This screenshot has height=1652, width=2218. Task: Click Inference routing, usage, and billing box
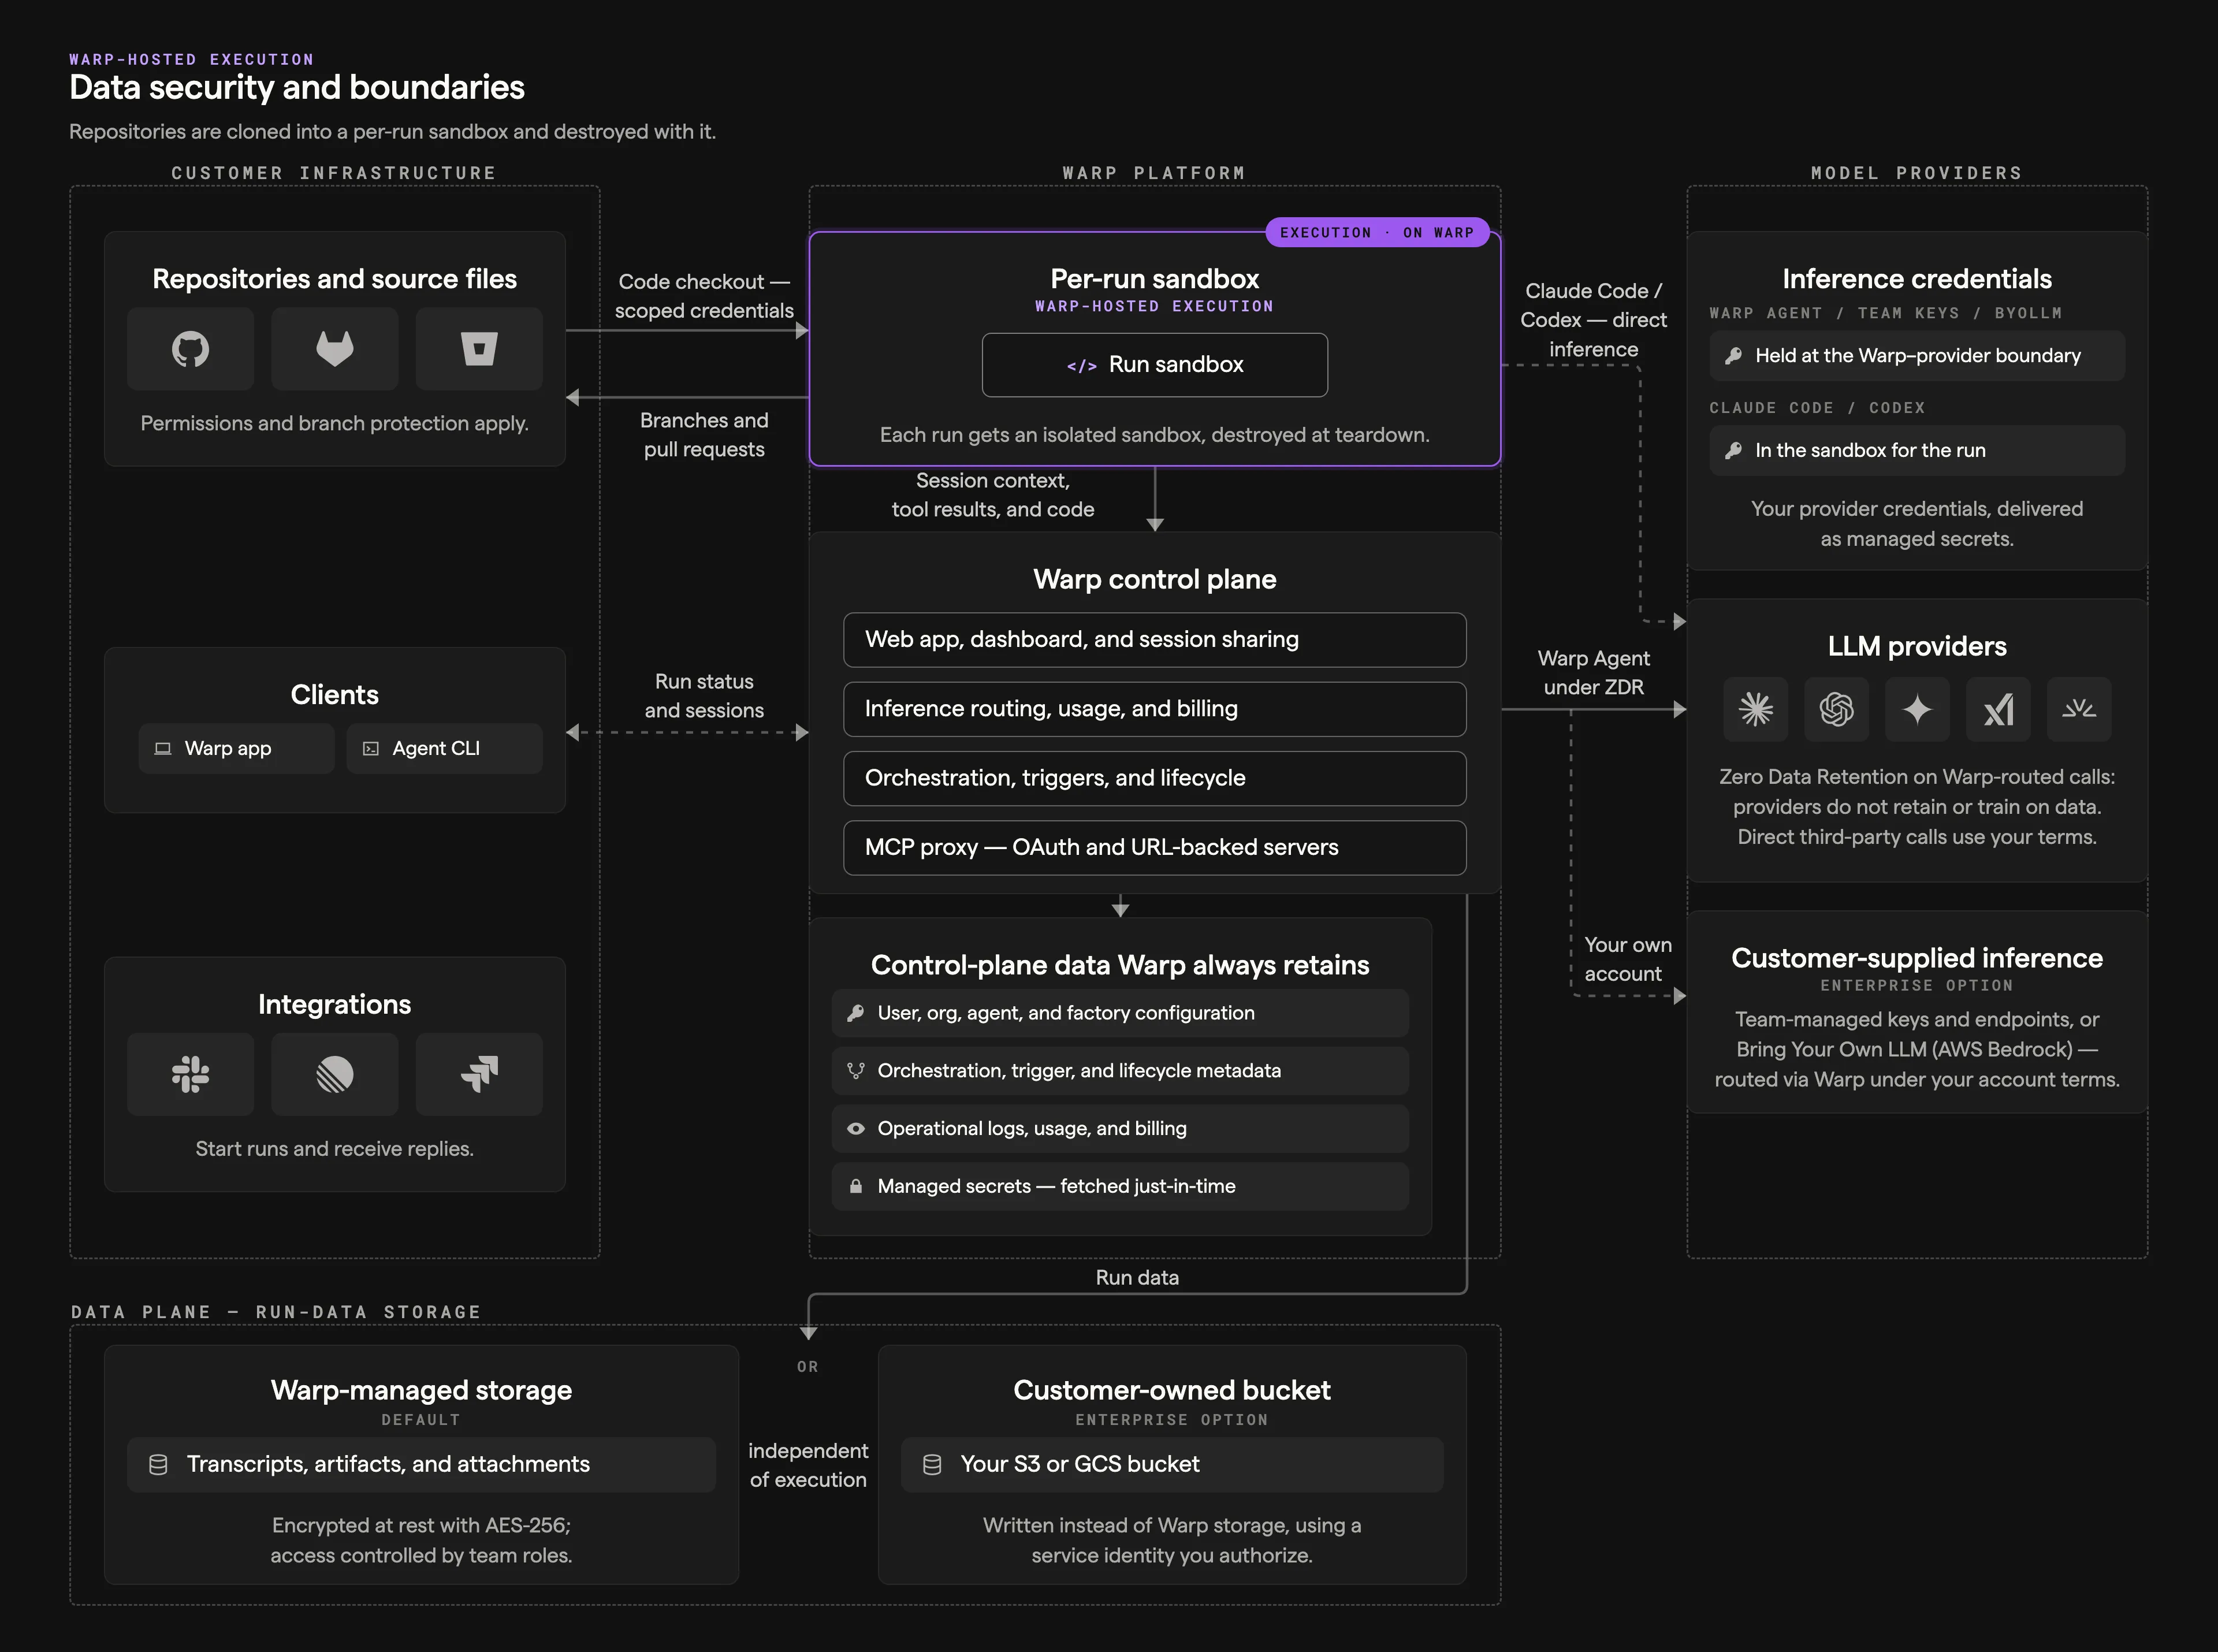point(1155,709)
